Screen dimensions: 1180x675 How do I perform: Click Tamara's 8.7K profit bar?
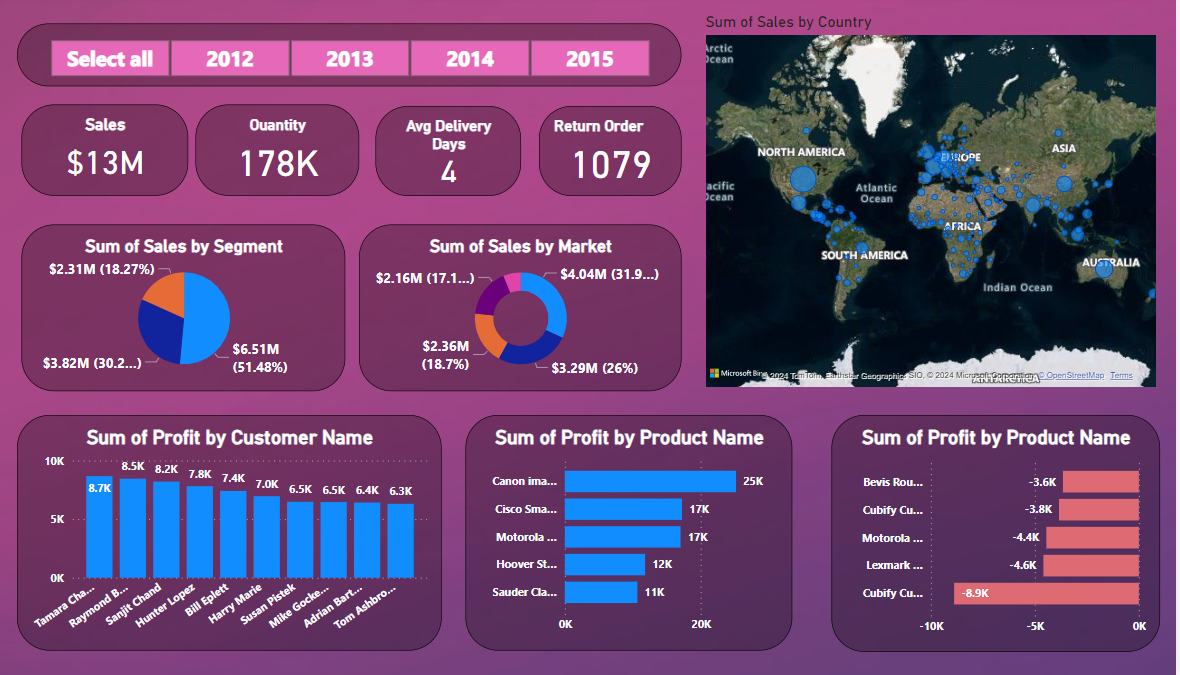coord(99,530)
